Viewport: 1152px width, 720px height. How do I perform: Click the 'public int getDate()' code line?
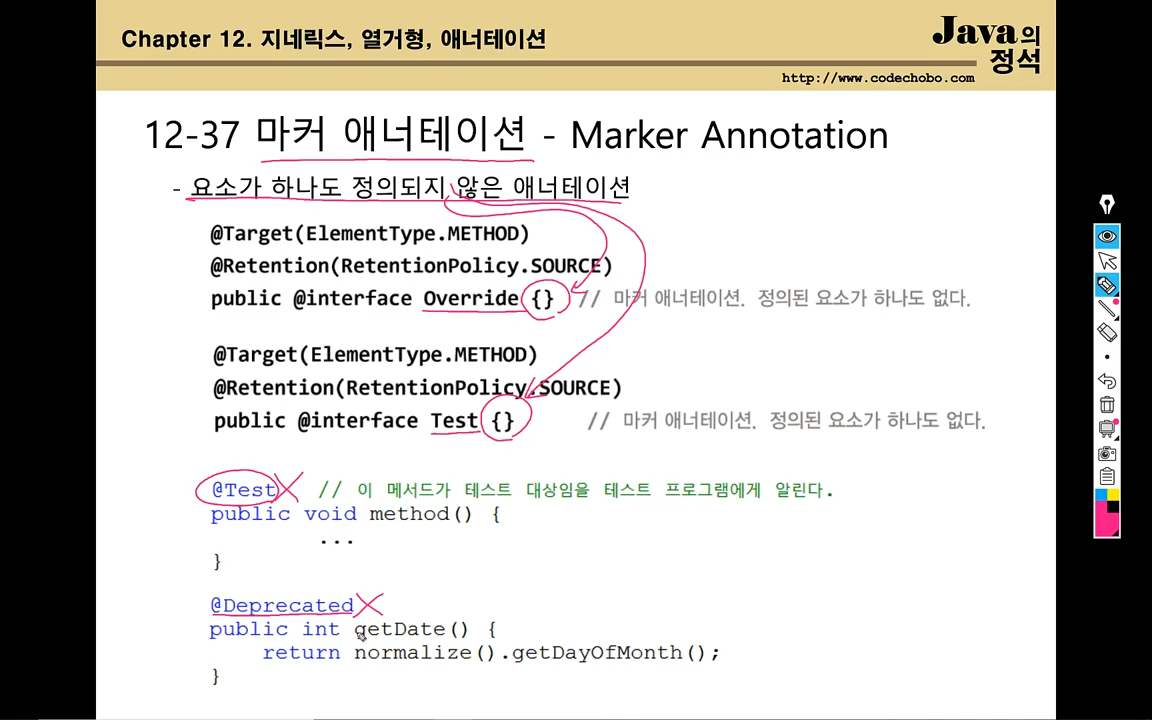353,629
